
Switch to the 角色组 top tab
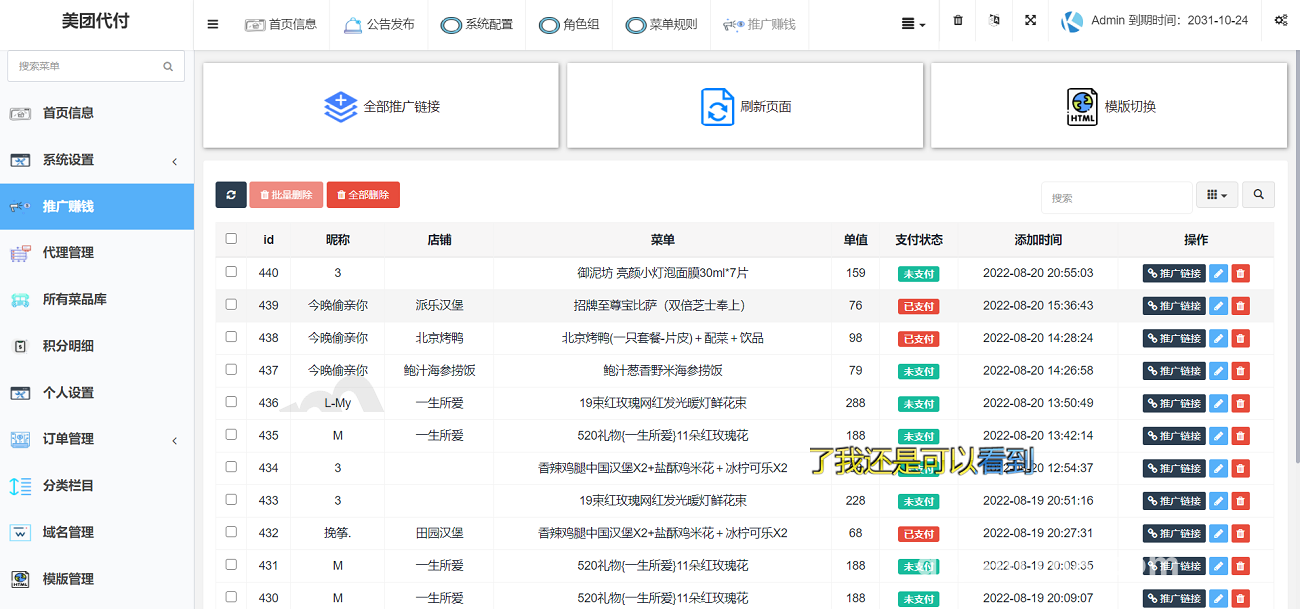[x=569, y=24]
